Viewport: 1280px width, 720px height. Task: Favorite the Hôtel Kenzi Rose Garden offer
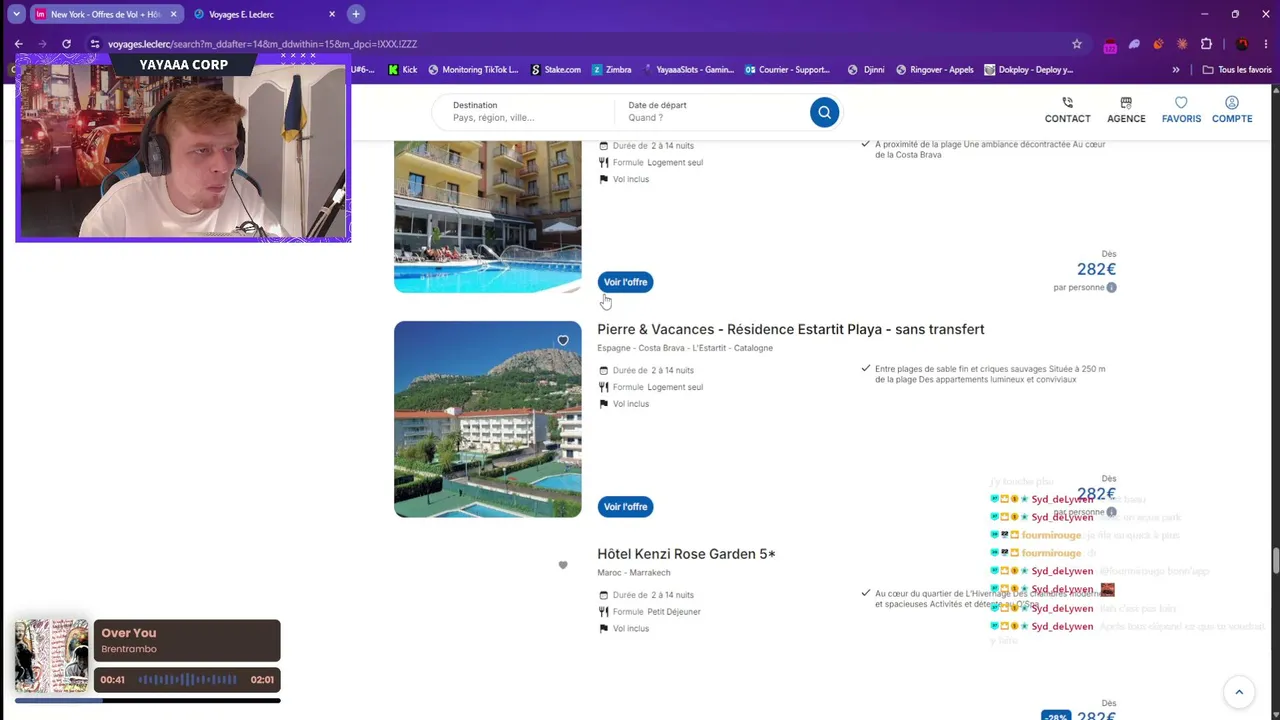563,565
